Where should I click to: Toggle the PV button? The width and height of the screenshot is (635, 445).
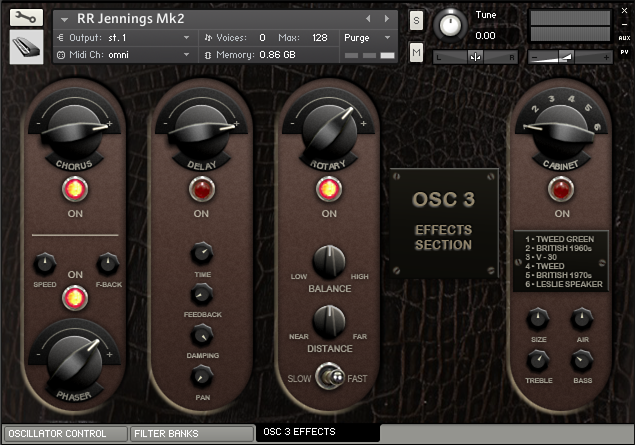click(624, 52)
